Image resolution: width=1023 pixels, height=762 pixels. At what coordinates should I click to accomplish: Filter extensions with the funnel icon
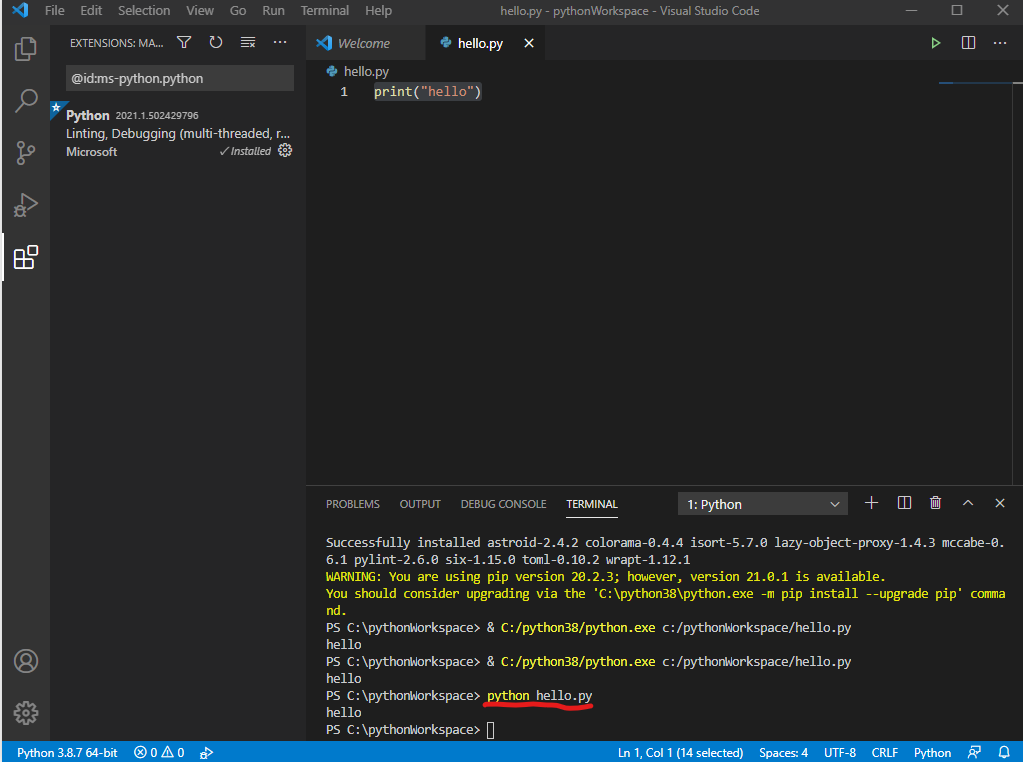pos(184,42)
